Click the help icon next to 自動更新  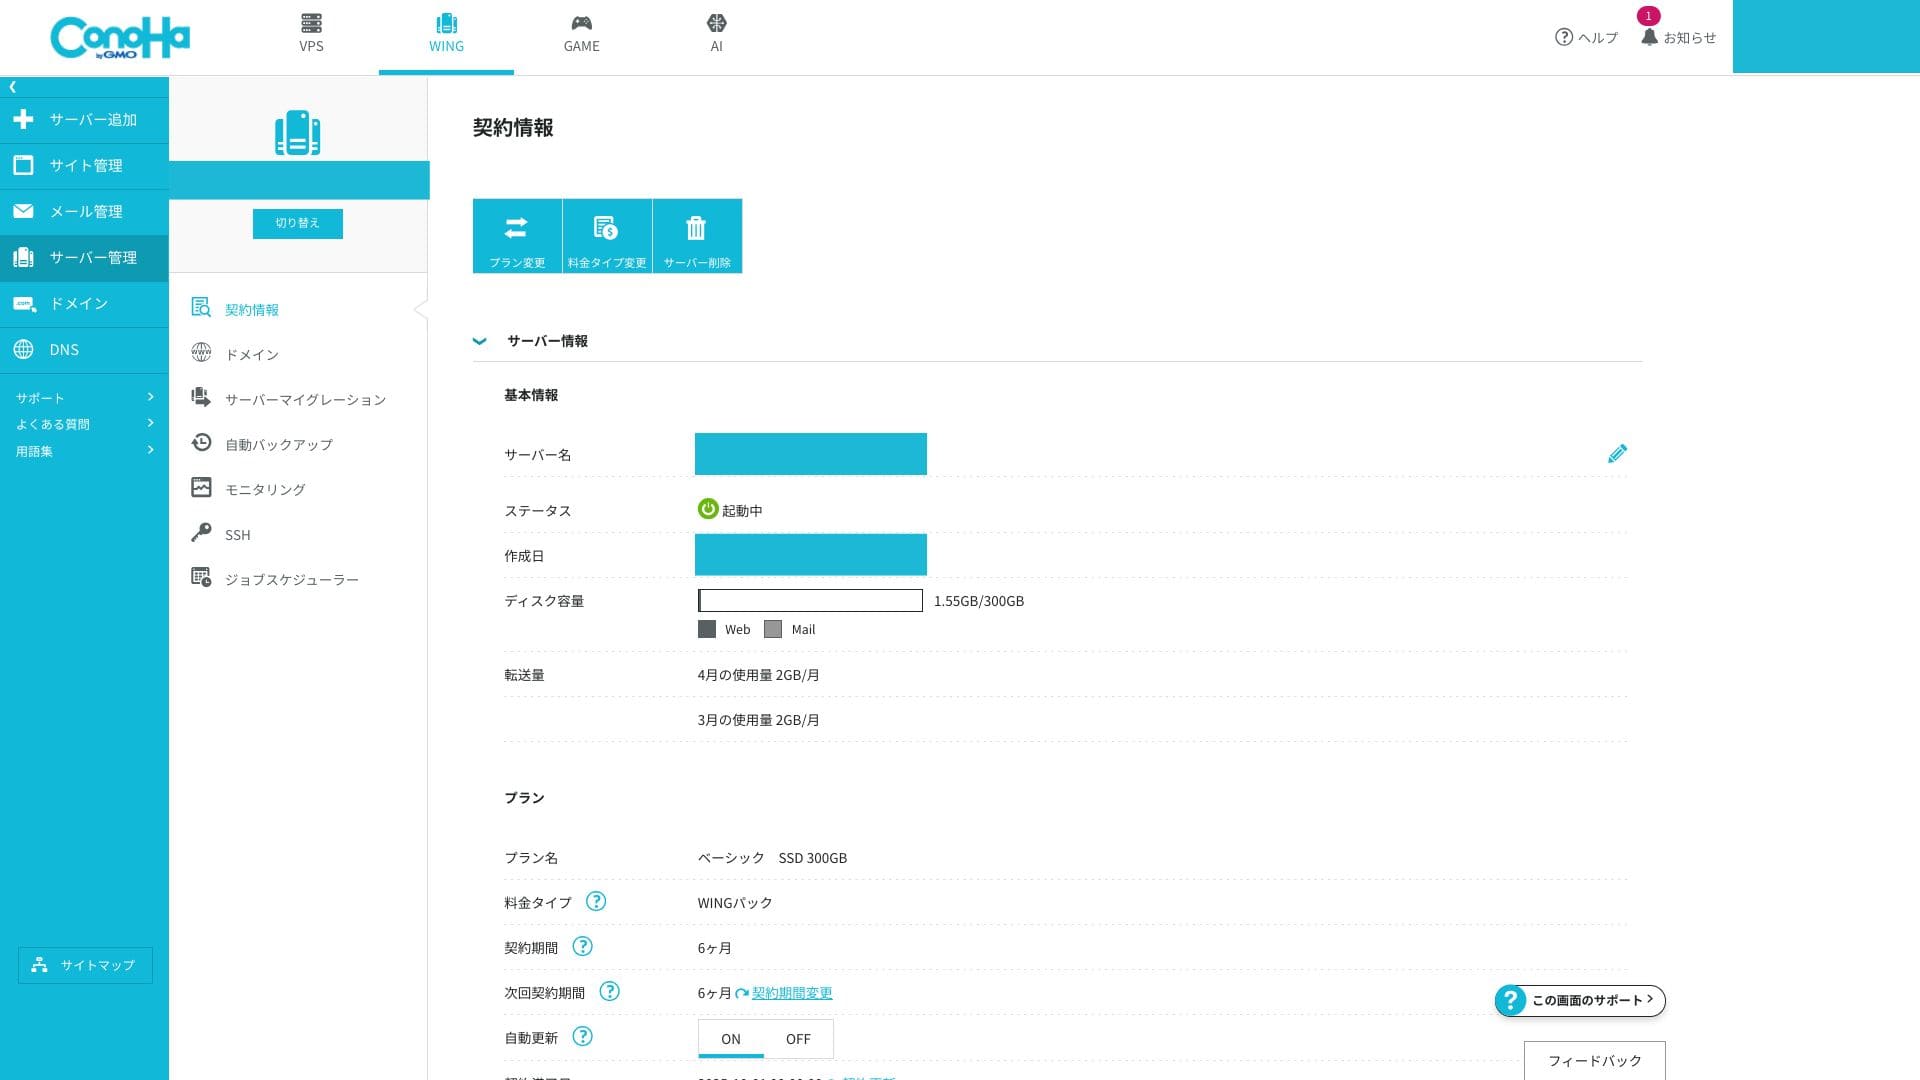pyautogui.click(x=582, y=1036)
